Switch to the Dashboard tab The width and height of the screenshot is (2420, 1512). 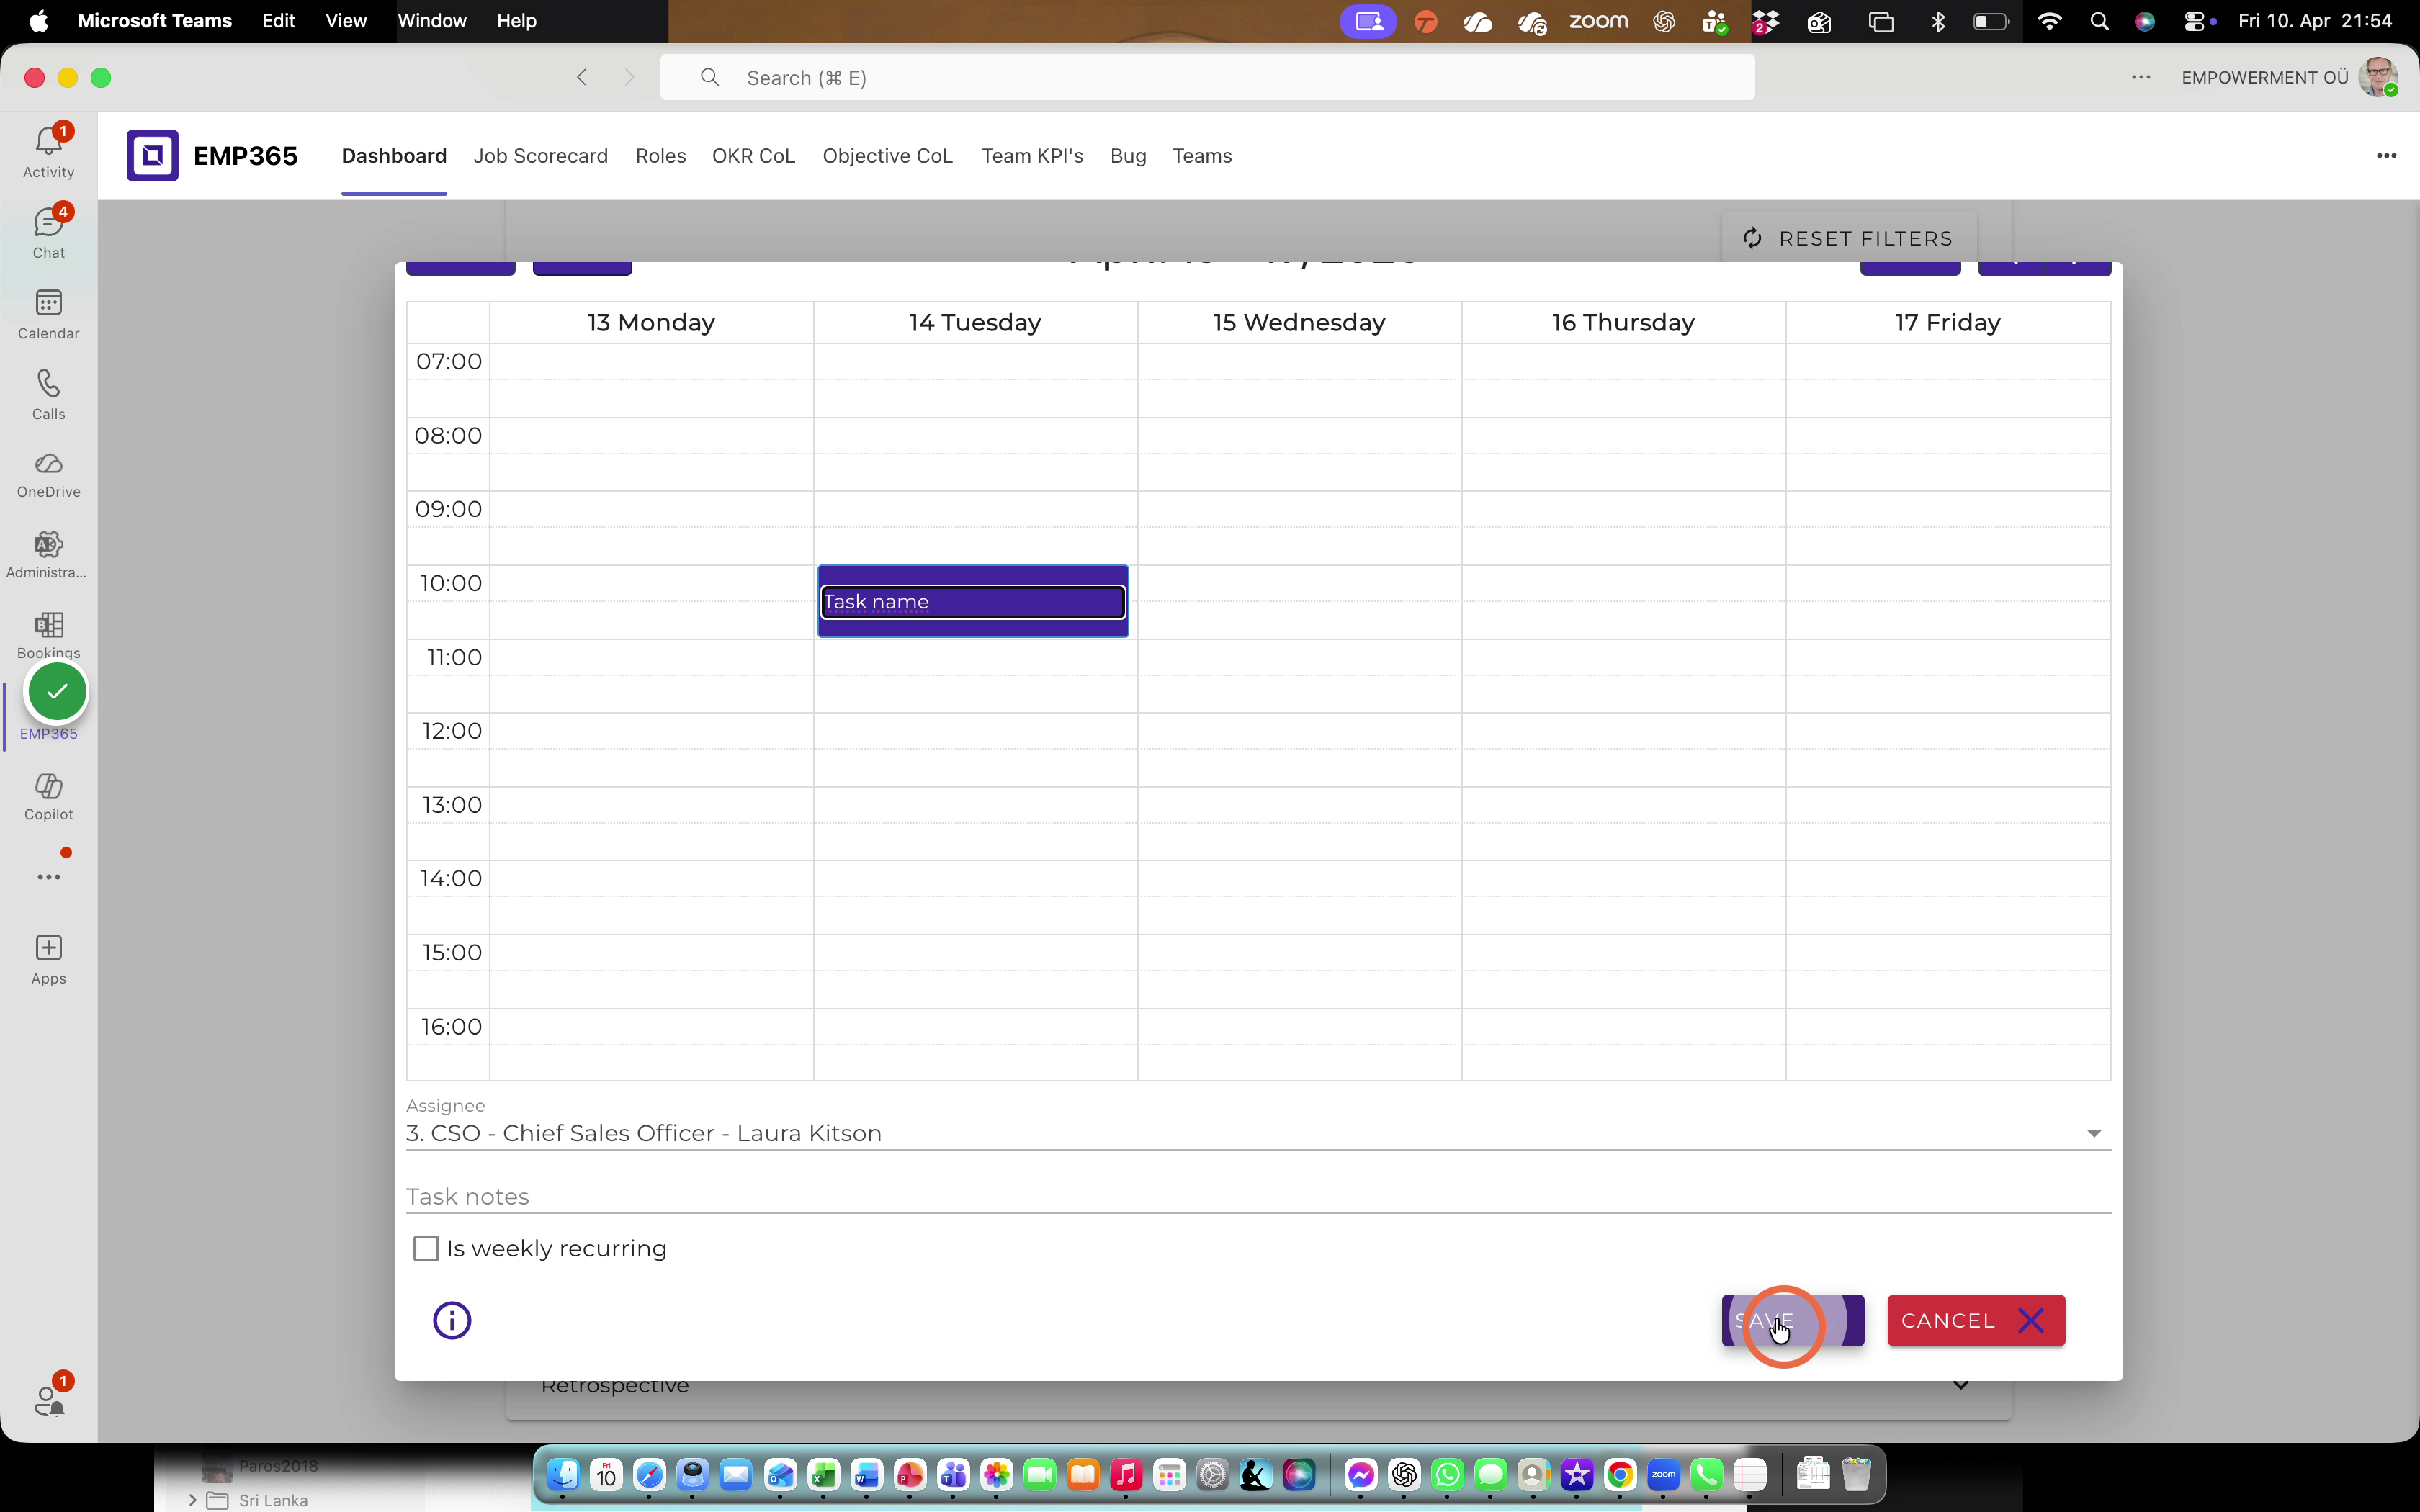[394, 156]
